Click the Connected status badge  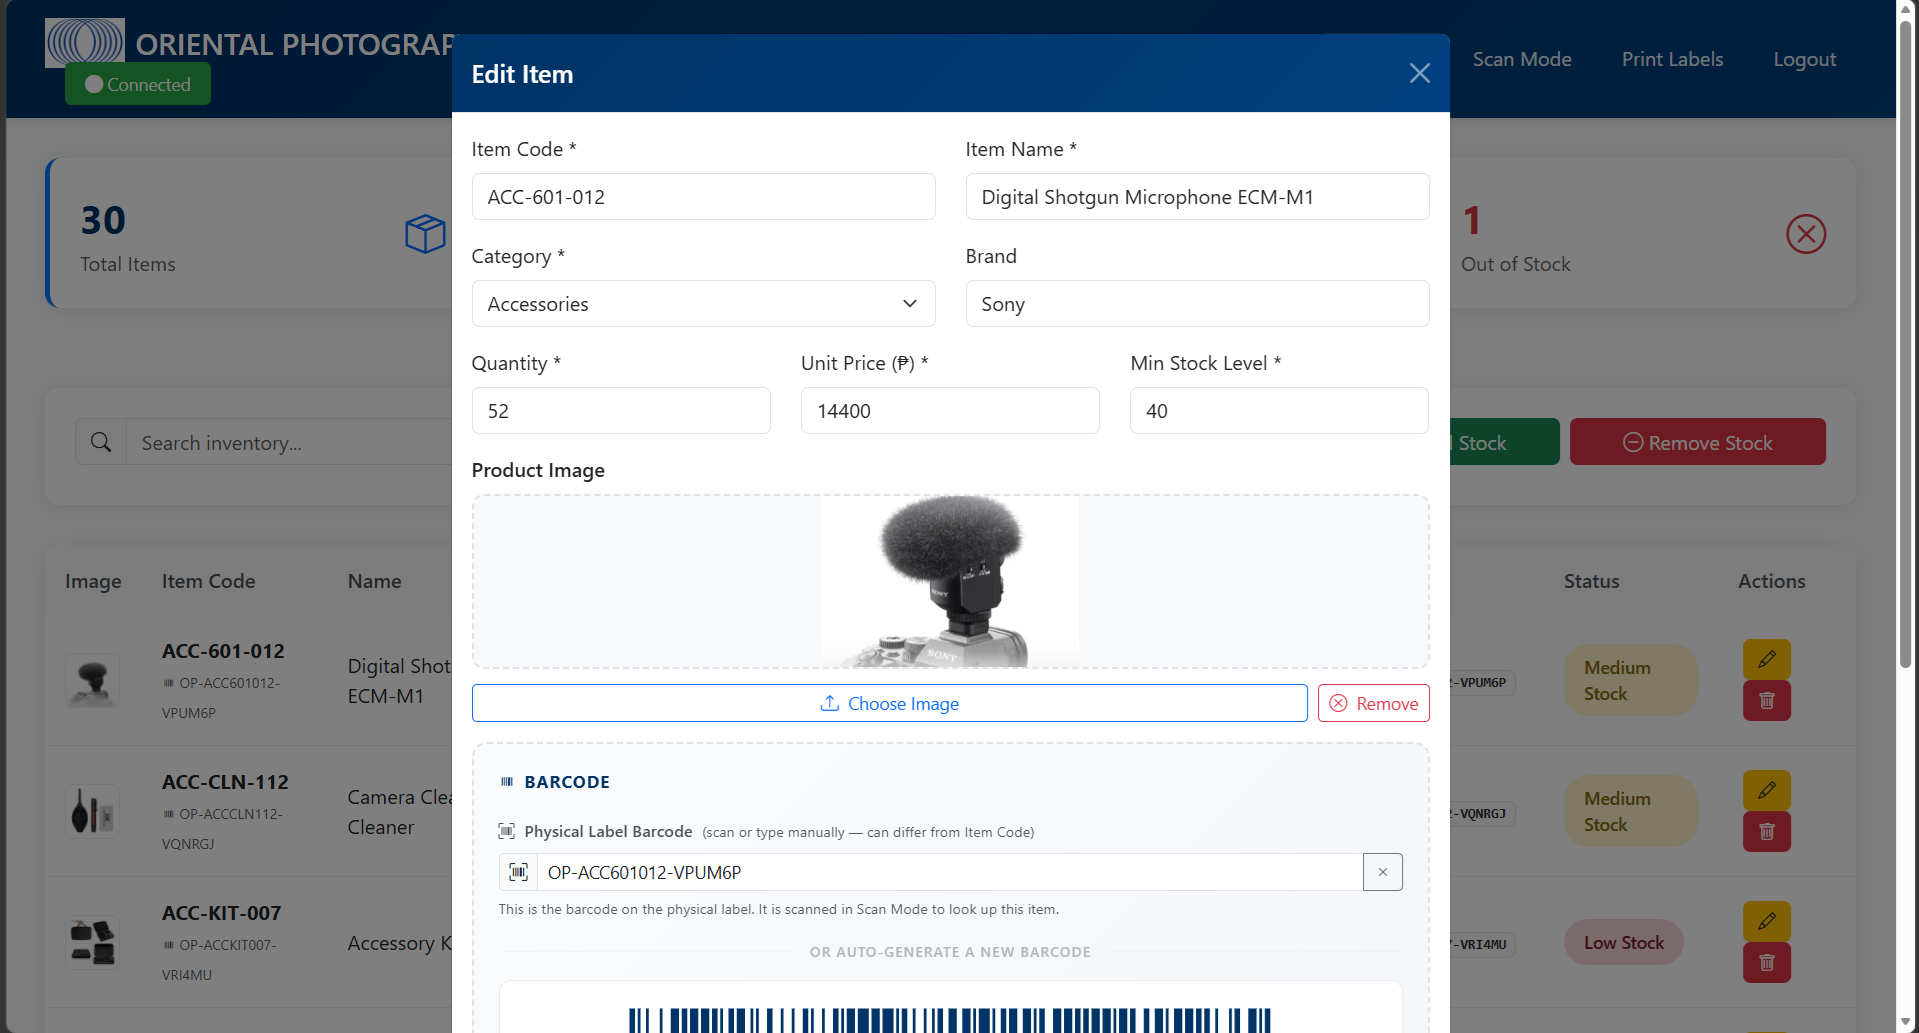[138, 84]
